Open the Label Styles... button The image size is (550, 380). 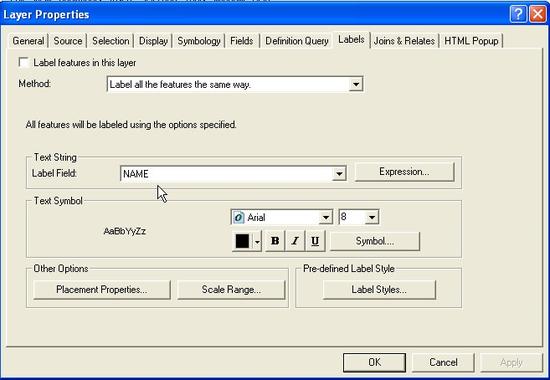point(379,289)
